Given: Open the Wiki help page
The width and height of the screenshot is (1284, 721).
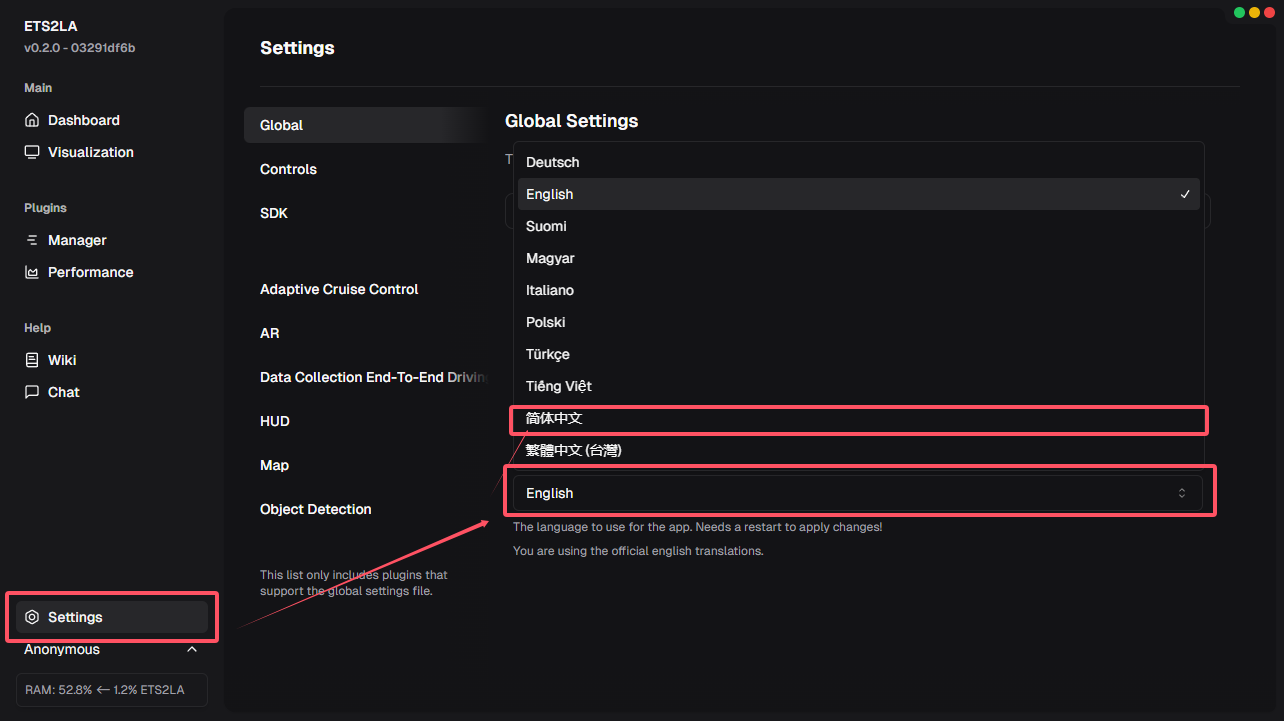Looking at the screenshot, I should coord(112,360).
